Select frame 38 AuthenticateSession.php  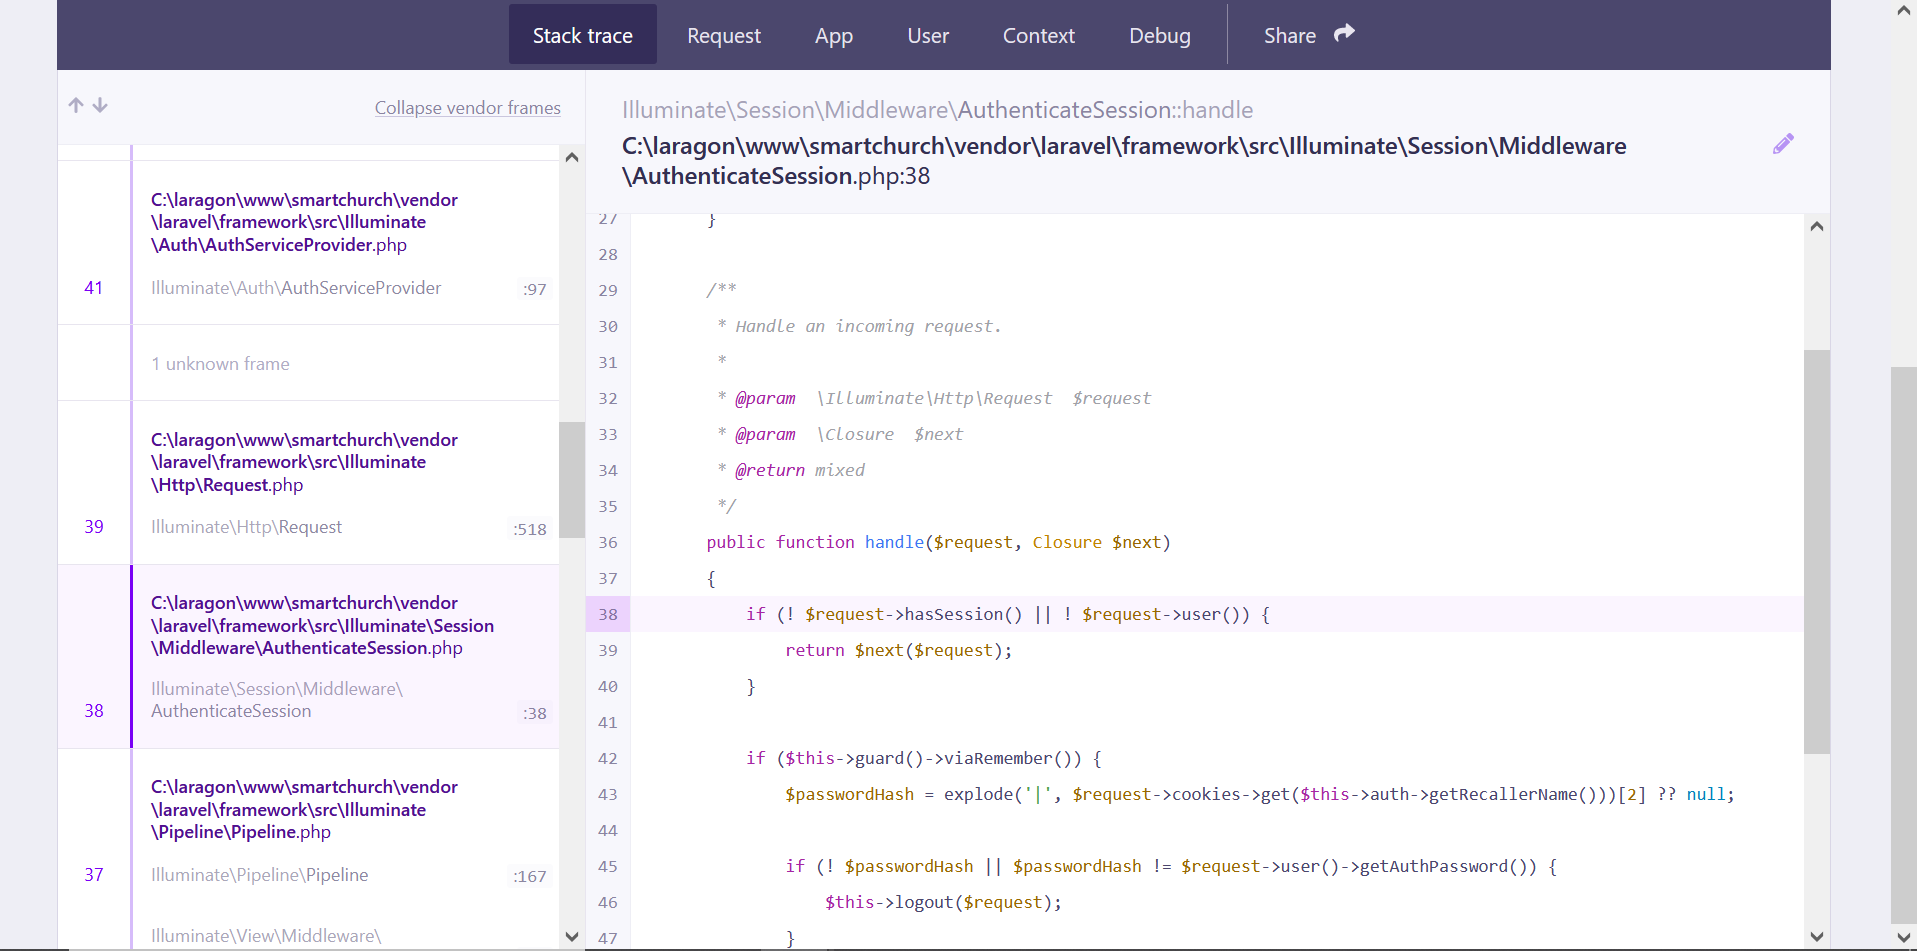point(308,656)
